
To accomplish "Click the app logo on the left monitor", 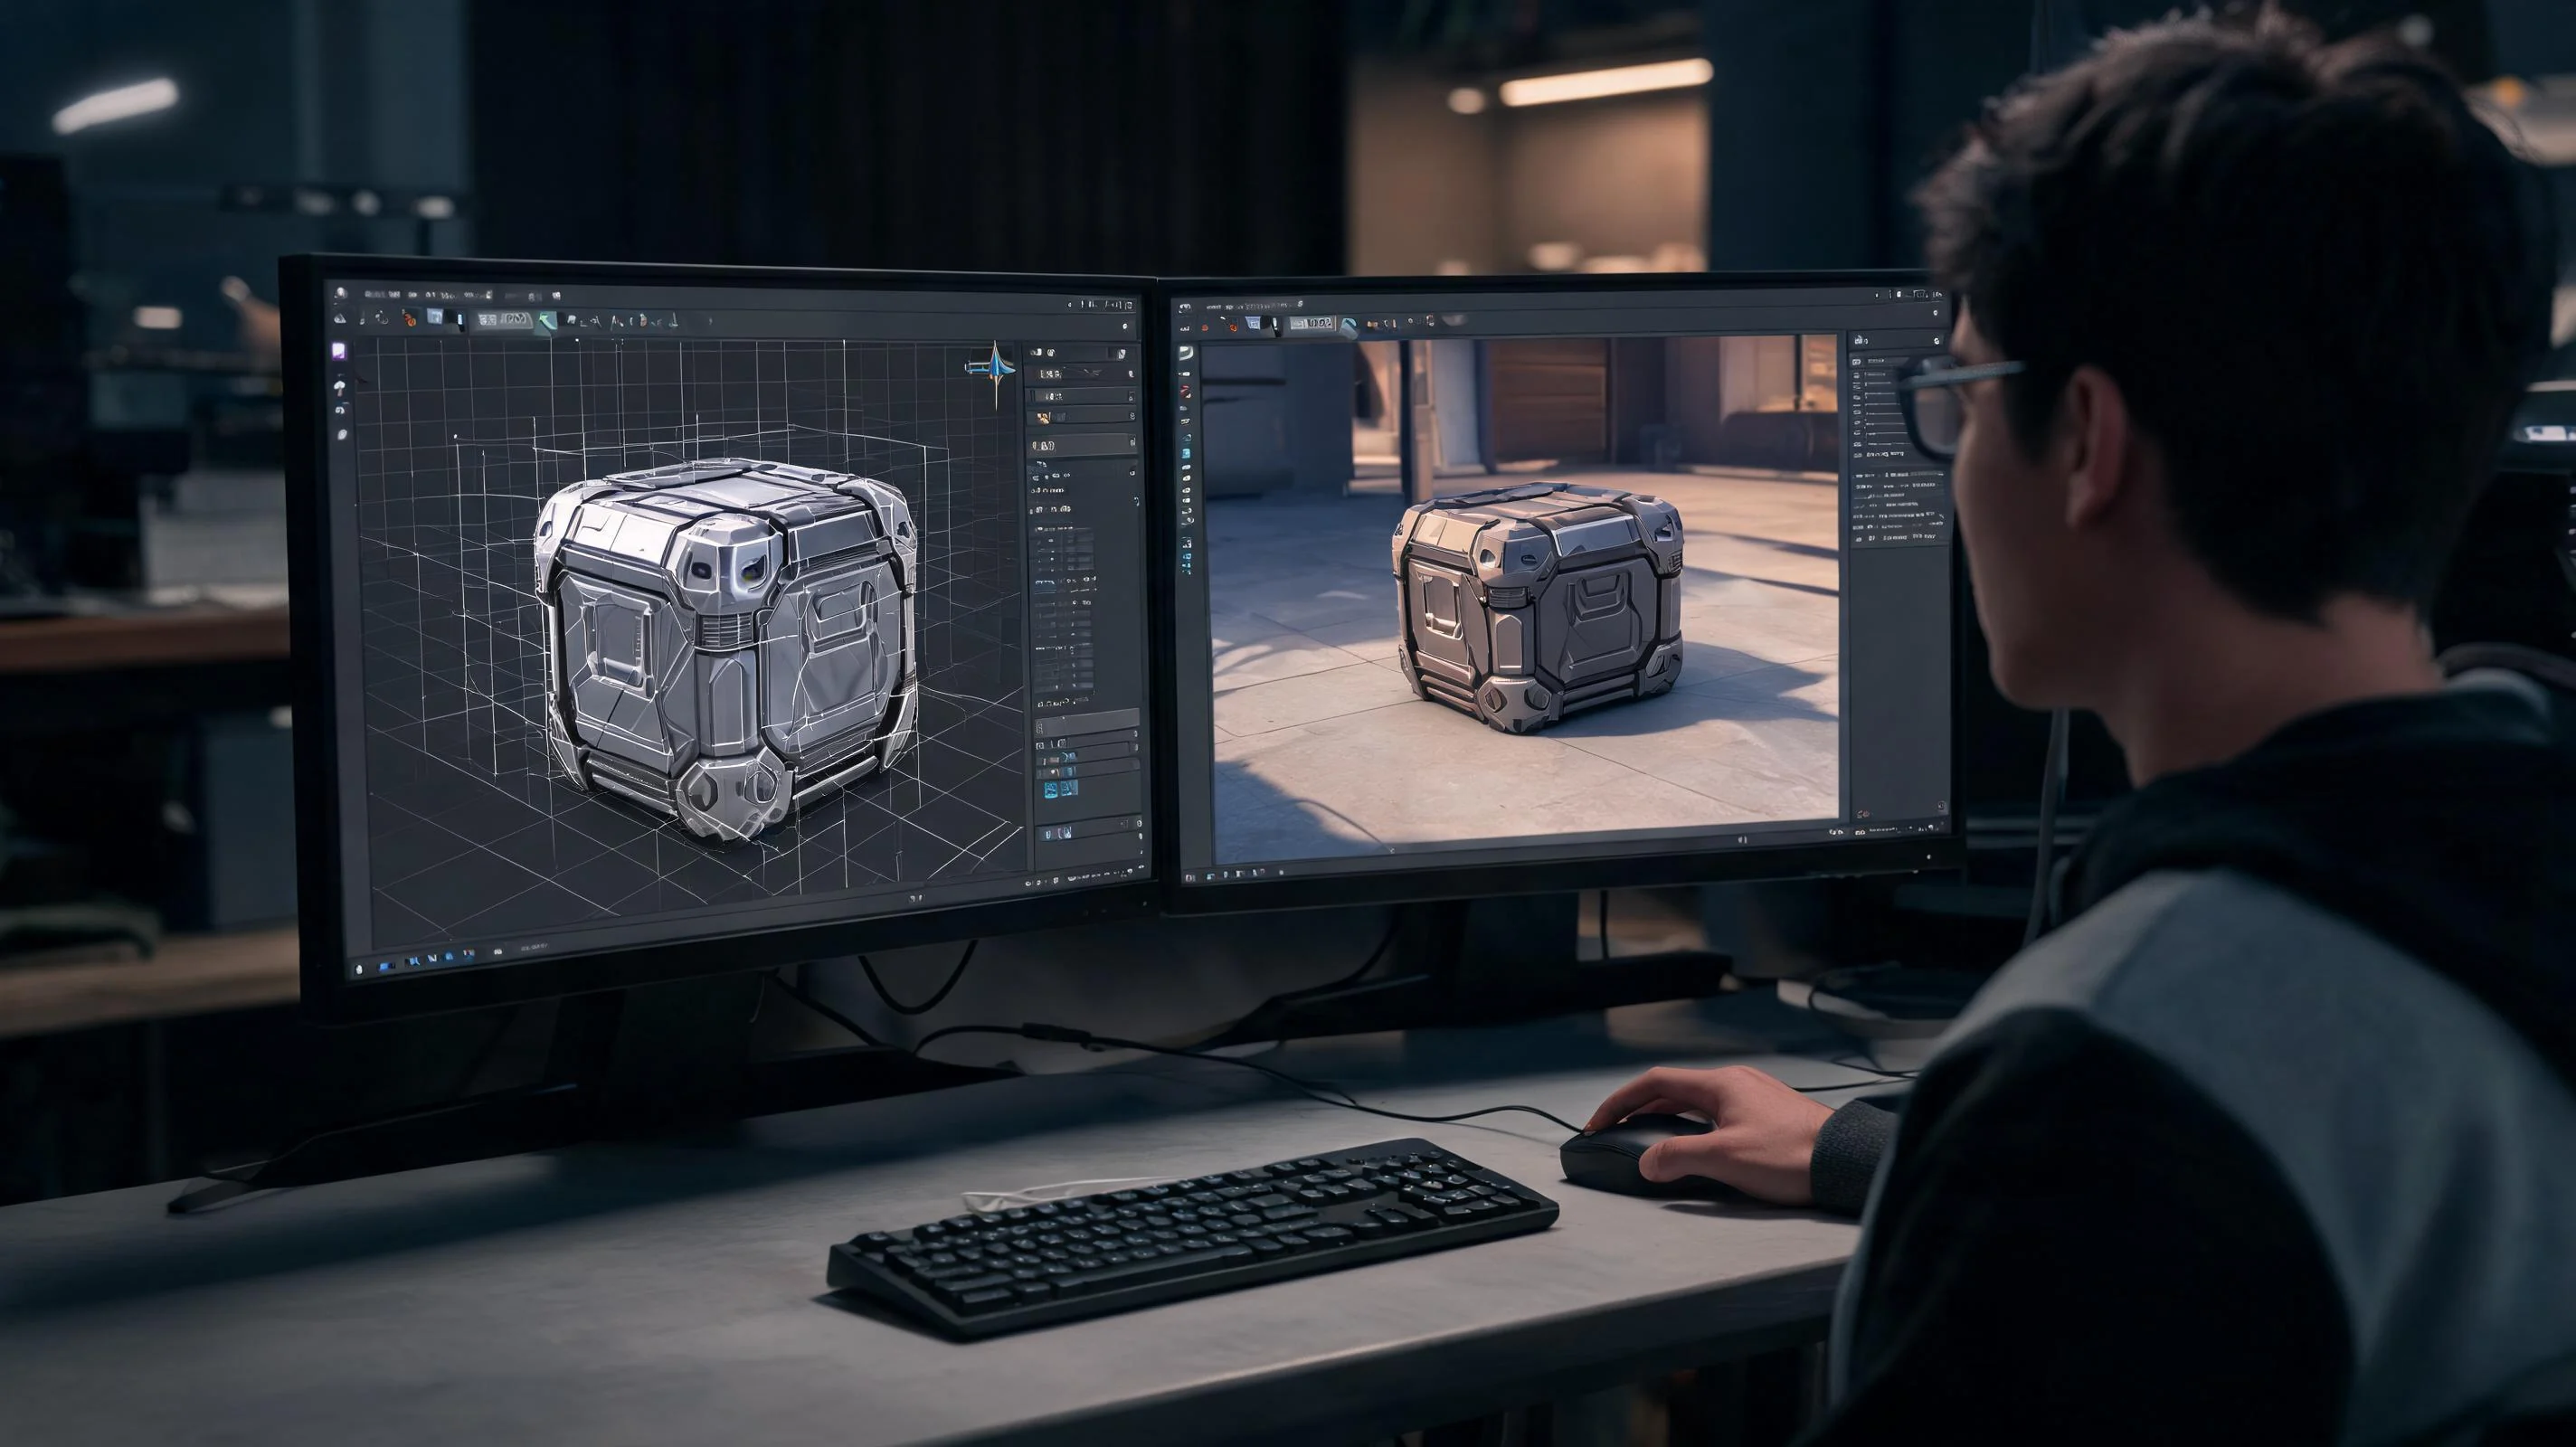I will pos(341,294).
